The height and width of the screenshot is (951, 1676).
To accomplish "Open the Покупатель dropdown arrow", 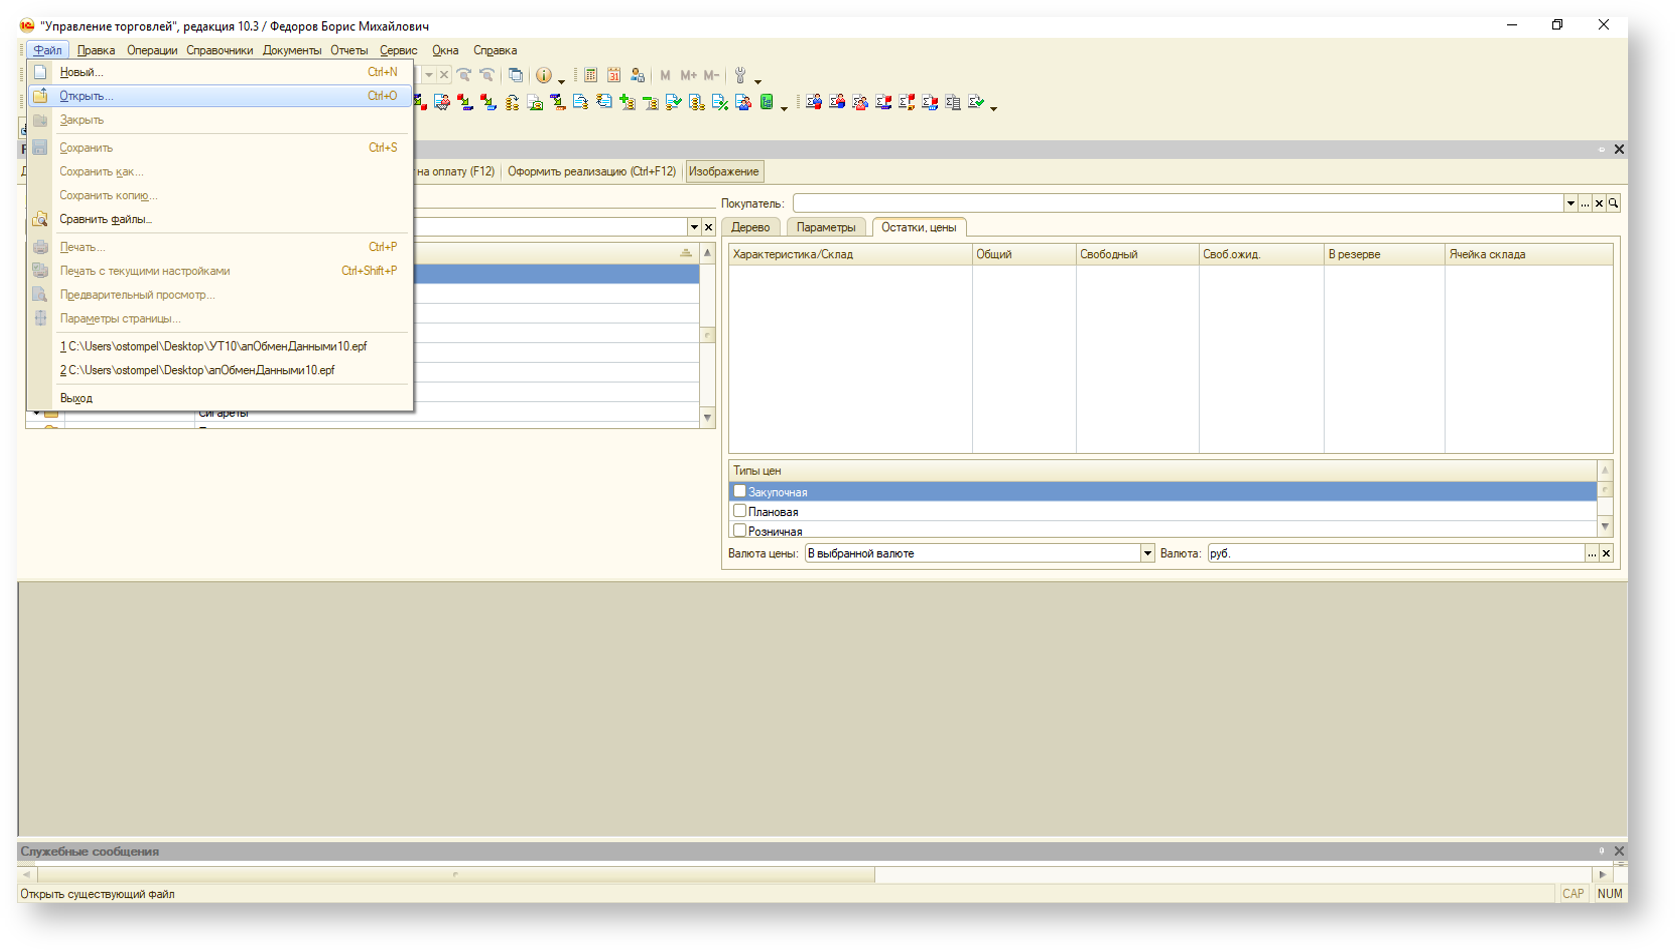I will [1570, 203].
